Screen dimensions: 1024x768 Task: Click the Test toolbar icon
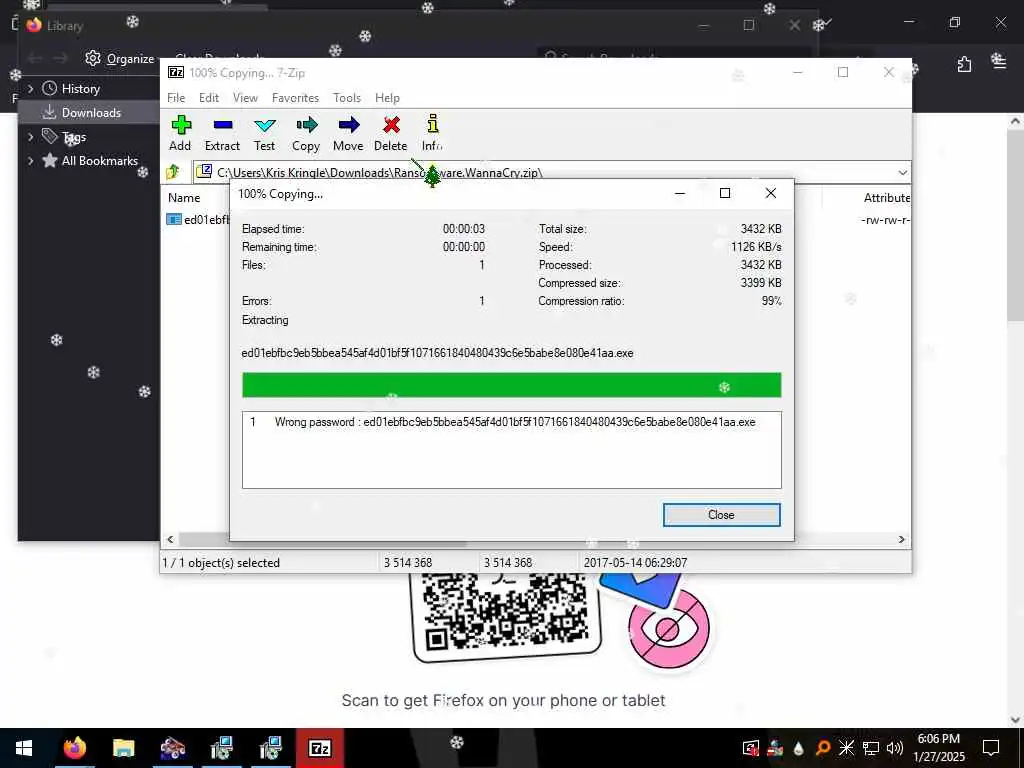pyautogui.click(x=264, y=125)
